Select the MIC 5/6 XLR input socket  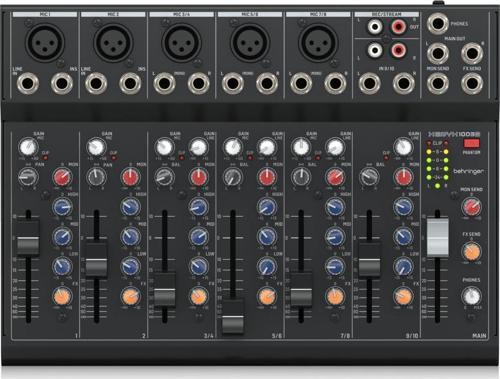(250, 42)
